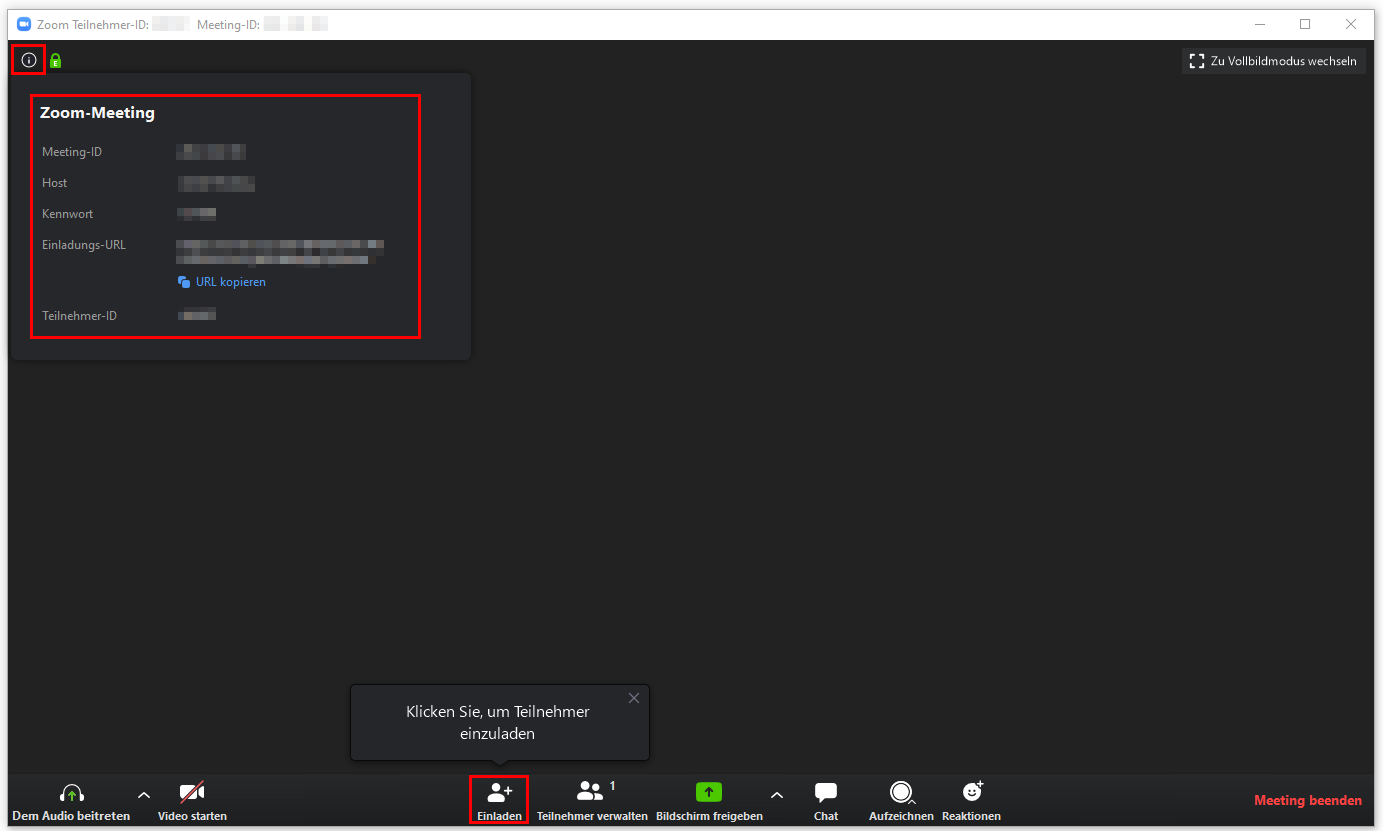Expand screen share options chevron
The height and width of the screenshot is (831, 1383).
coord(777,795)
